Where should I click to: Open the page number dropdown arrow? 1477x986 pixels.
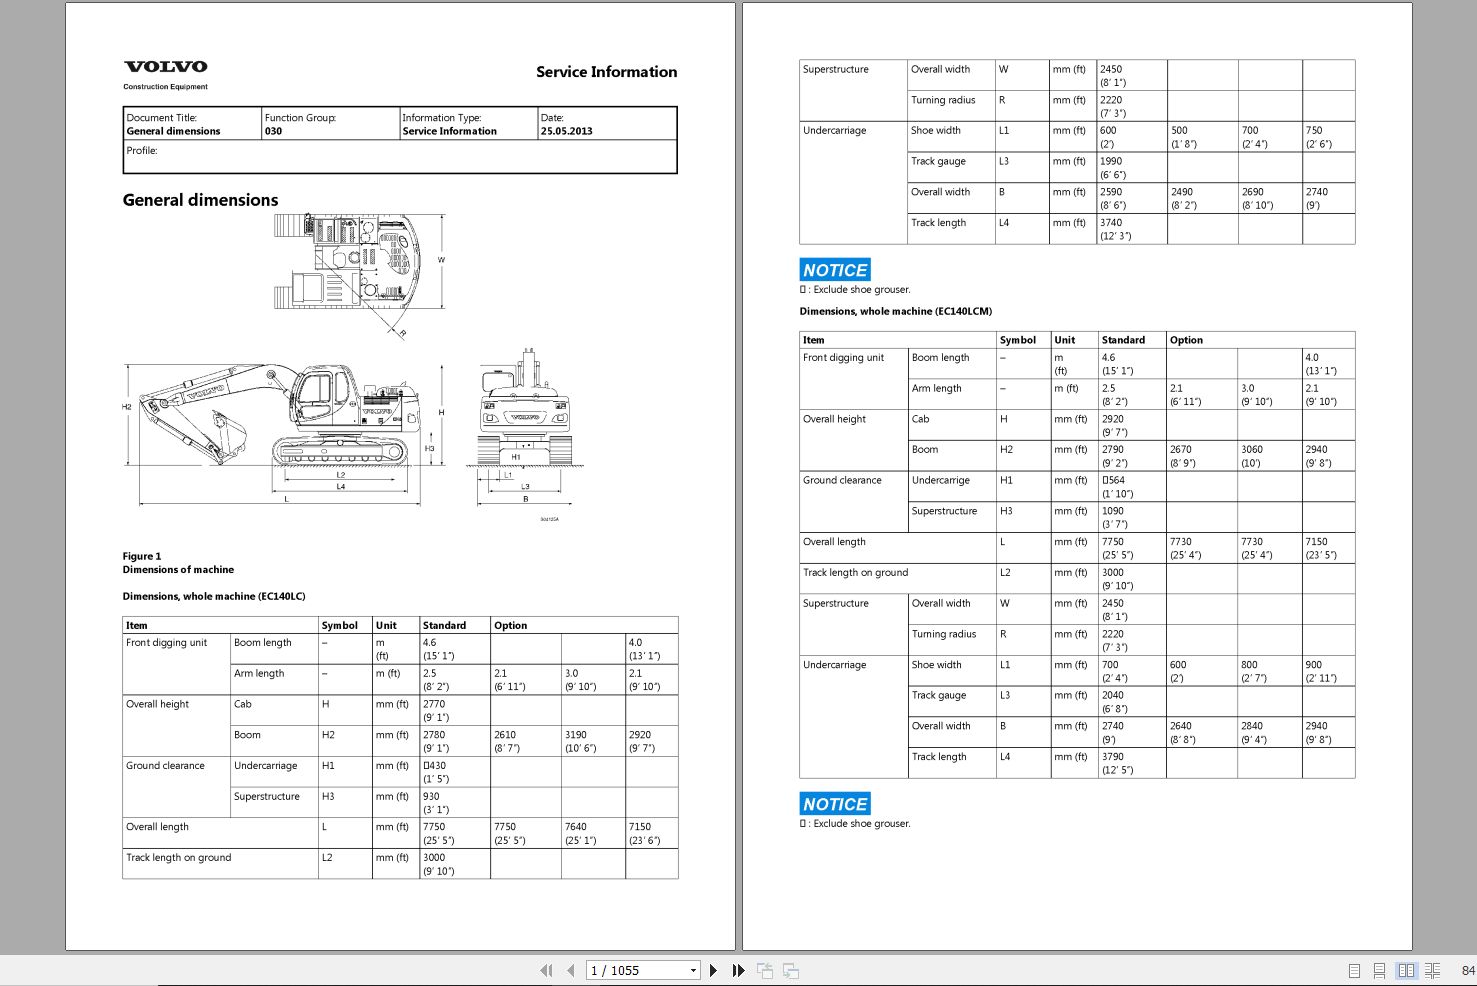tap(693, 971)
